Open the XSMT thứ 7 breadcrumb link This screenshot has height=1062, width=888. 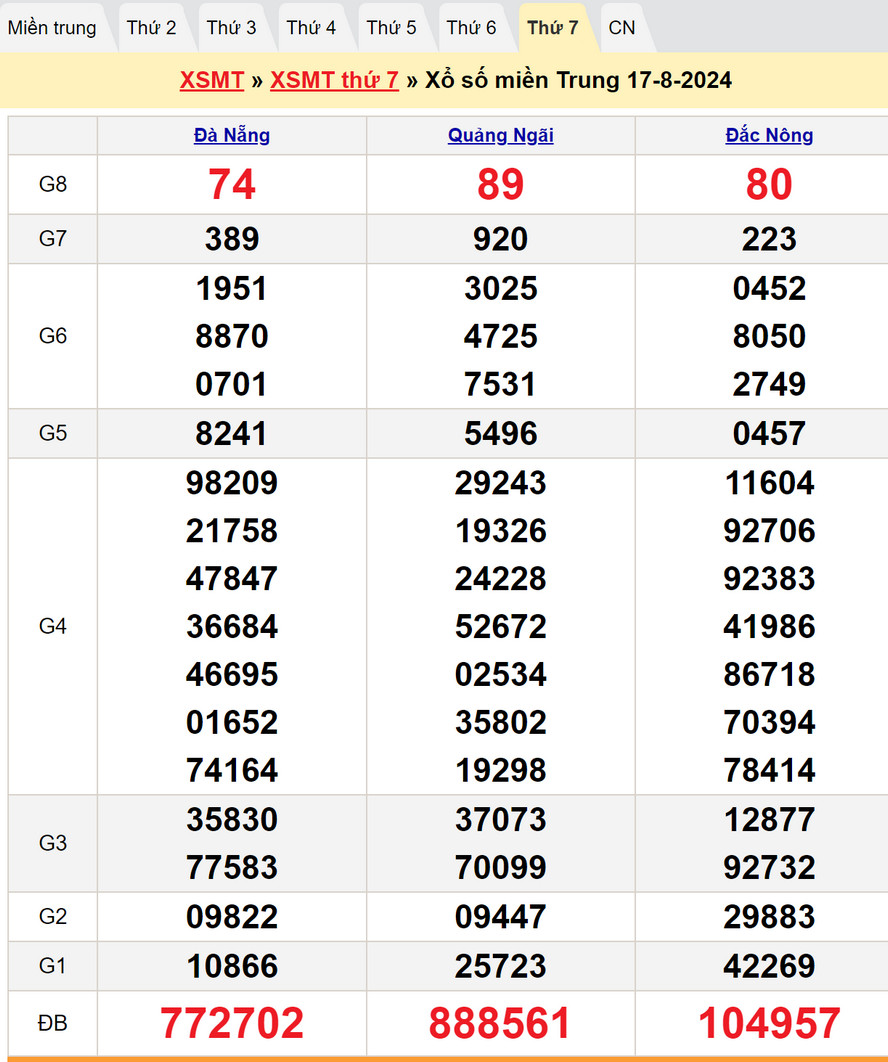point(334,81)
